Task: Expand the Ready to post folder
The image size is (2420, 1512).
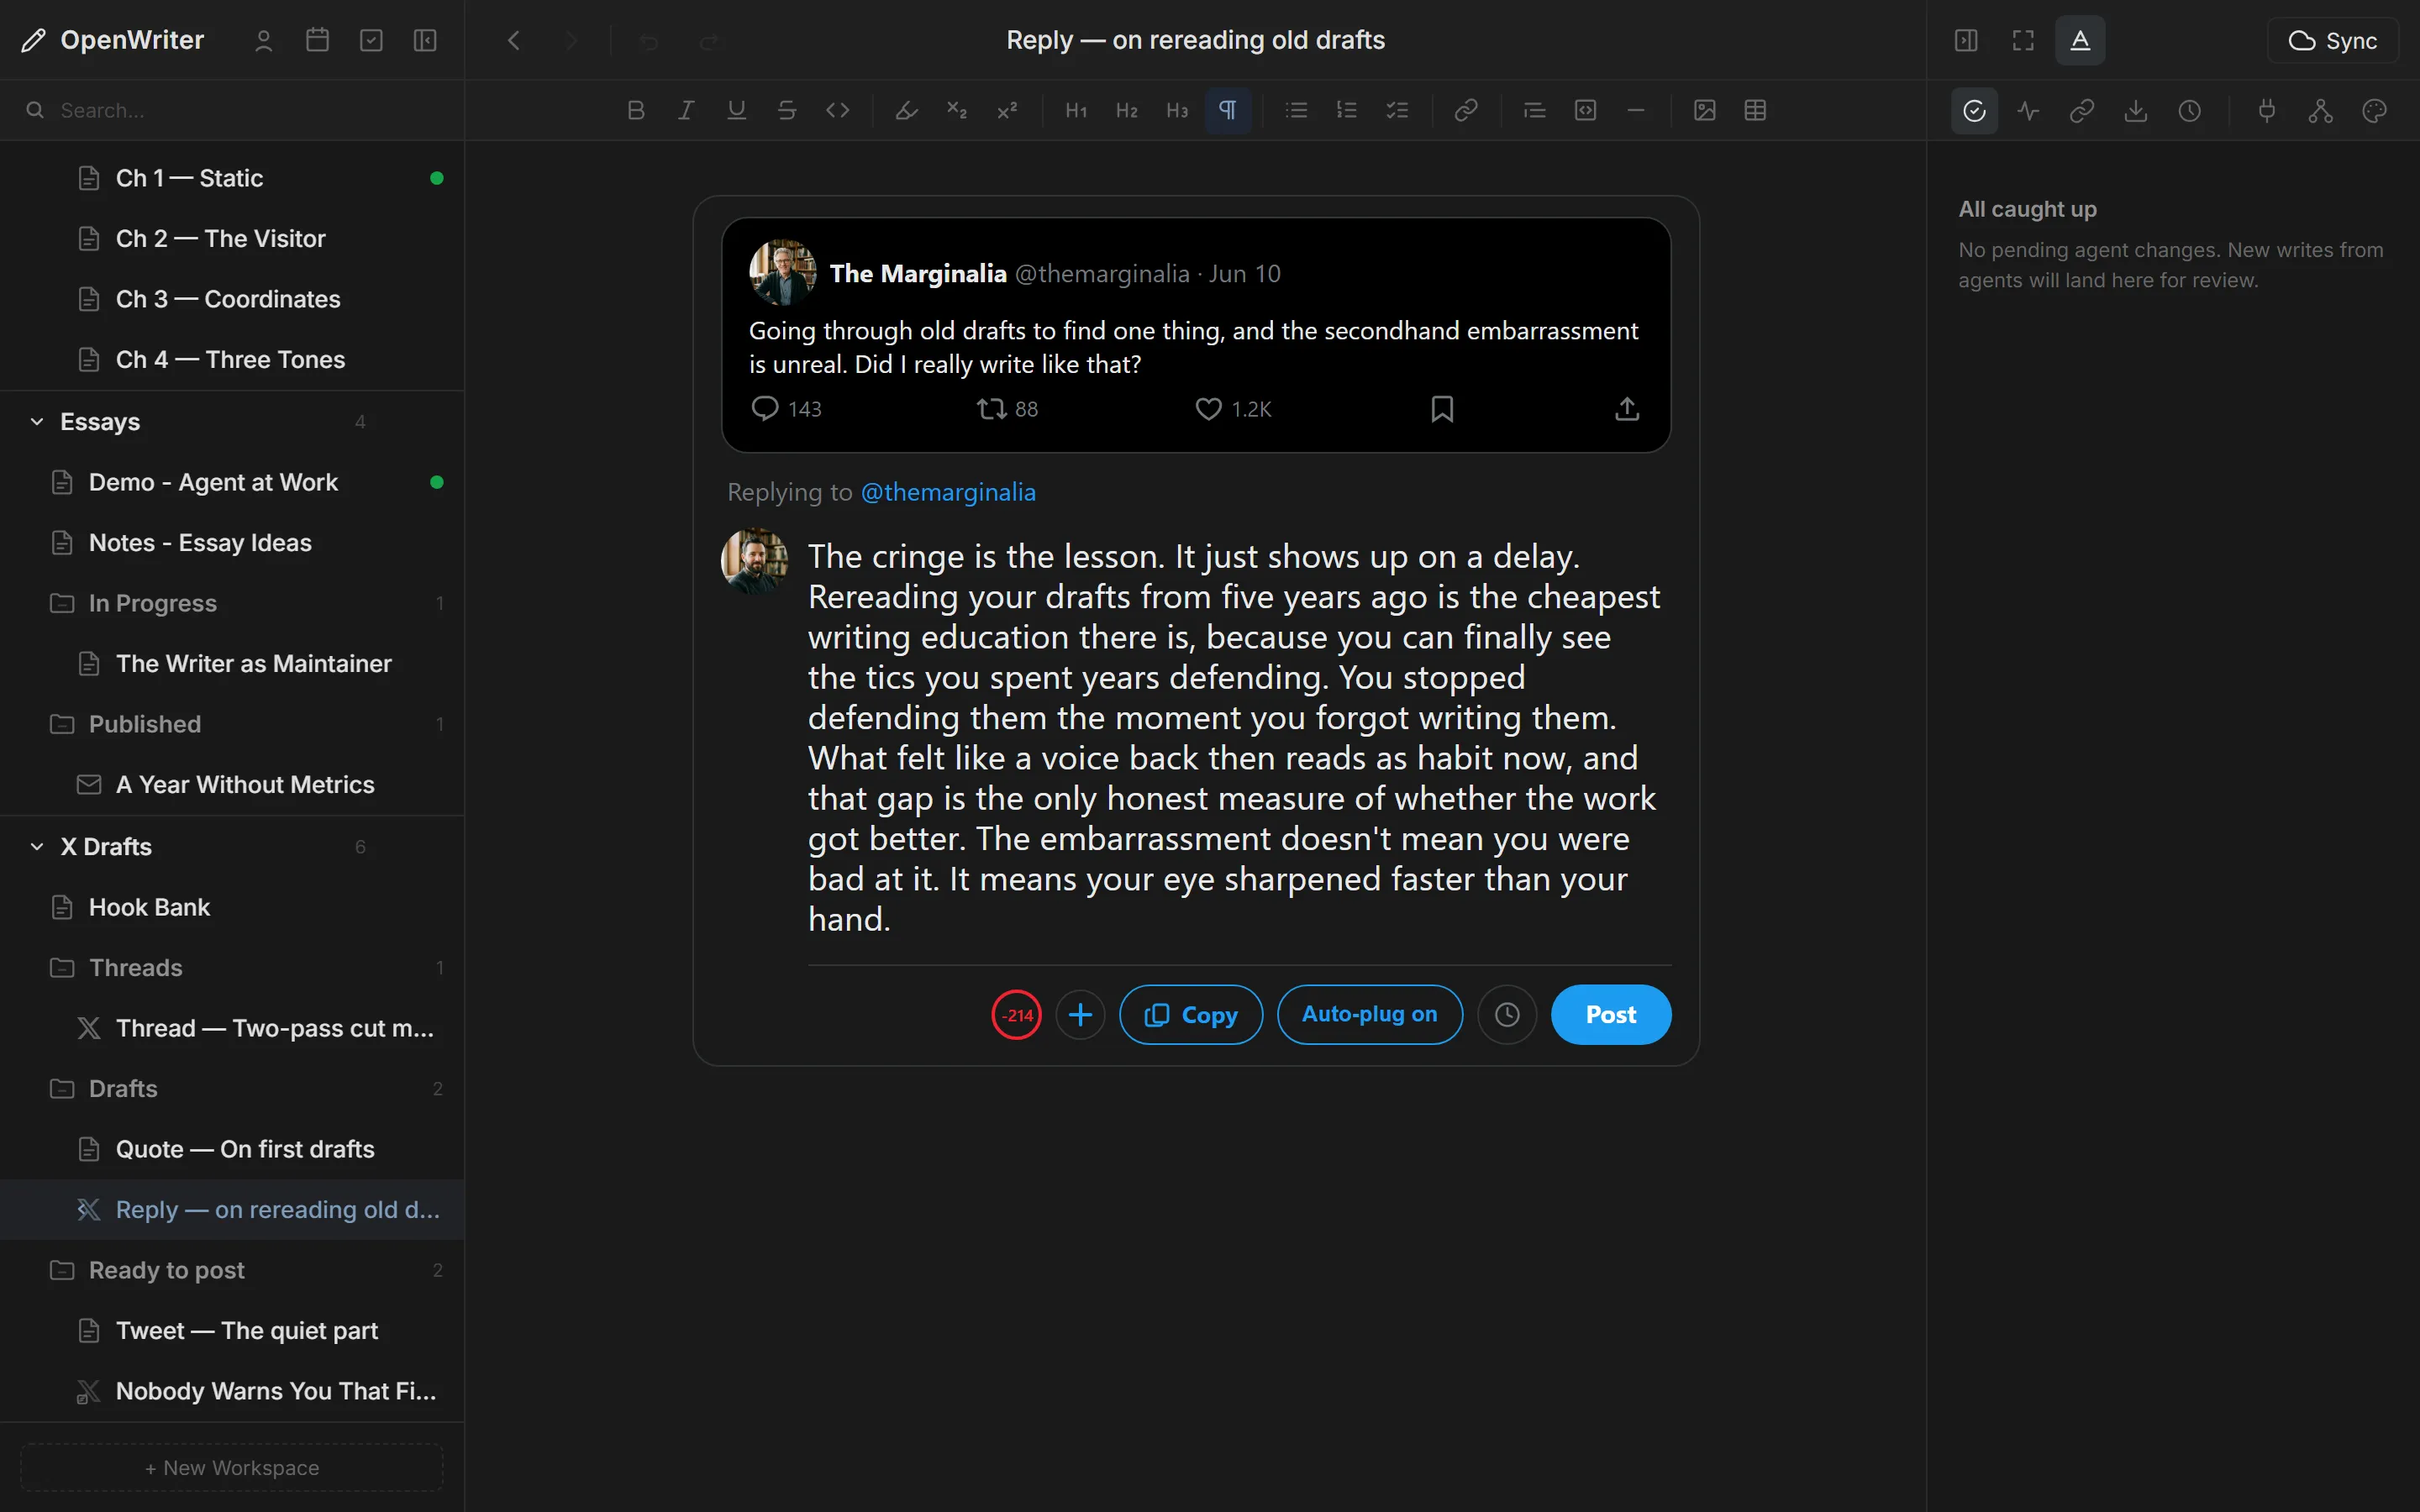Action: [232, 1270]
